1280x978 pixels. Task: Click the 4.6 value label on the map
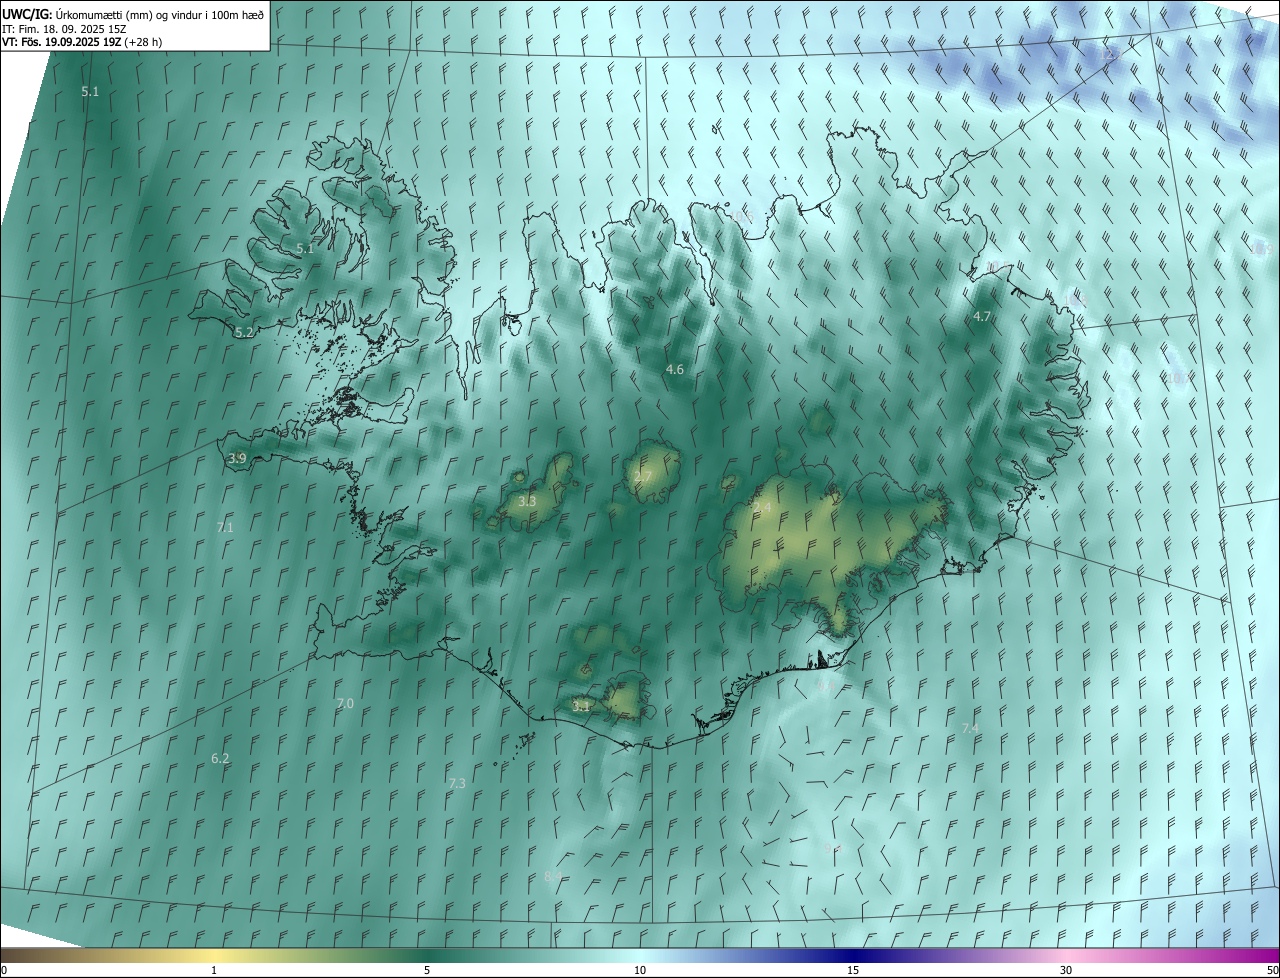click(675, 369)
